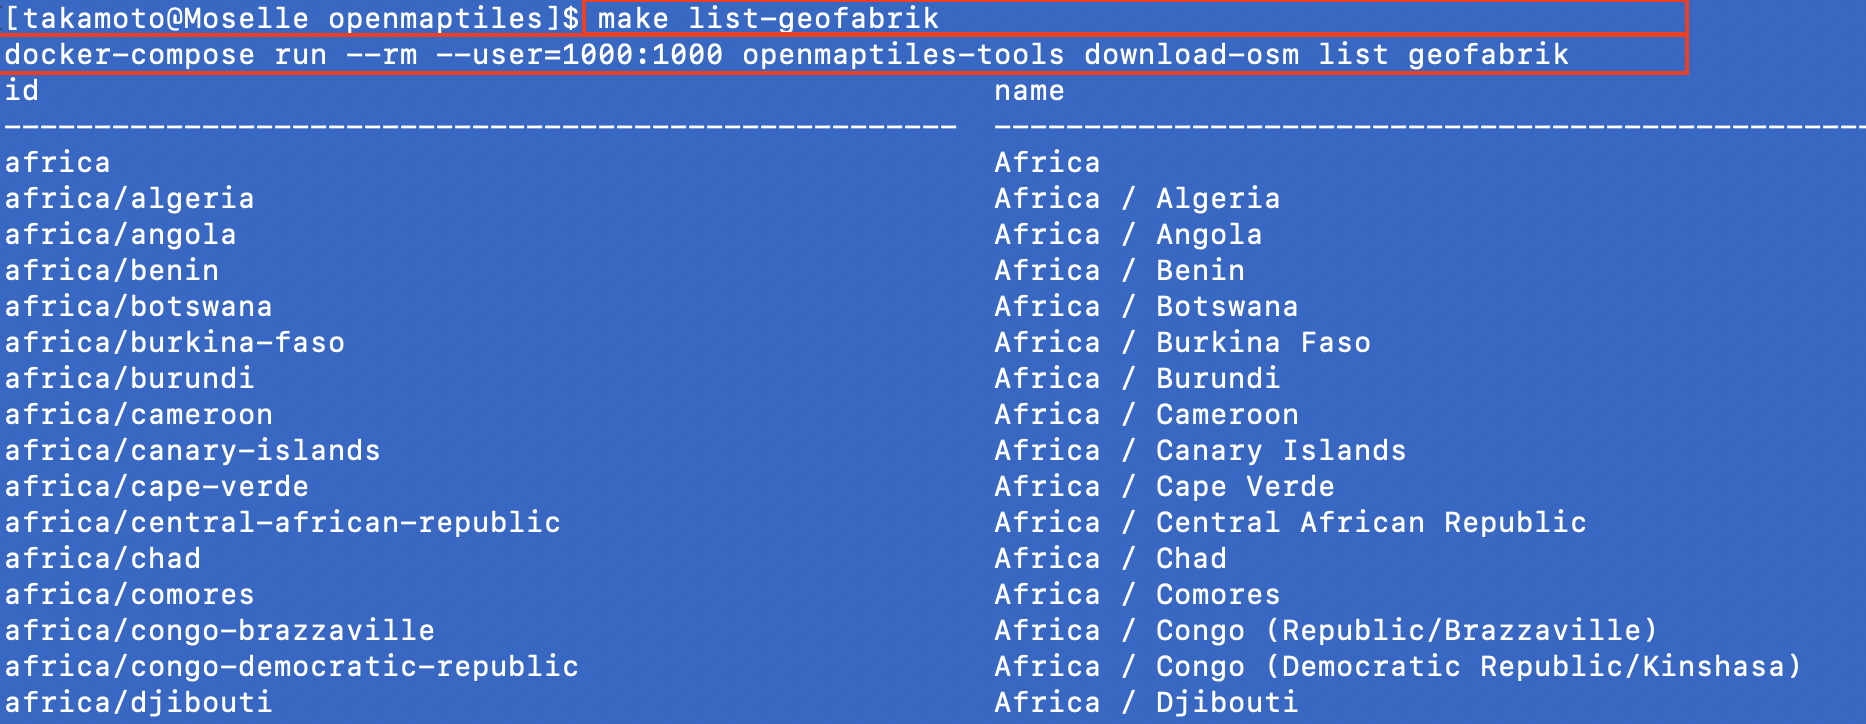Image resolution: width=1866 pixels, height=724 pixels.
Task: Select the id 'africa/algeria'
Action: pyautogui.click(x=130, y=199)
